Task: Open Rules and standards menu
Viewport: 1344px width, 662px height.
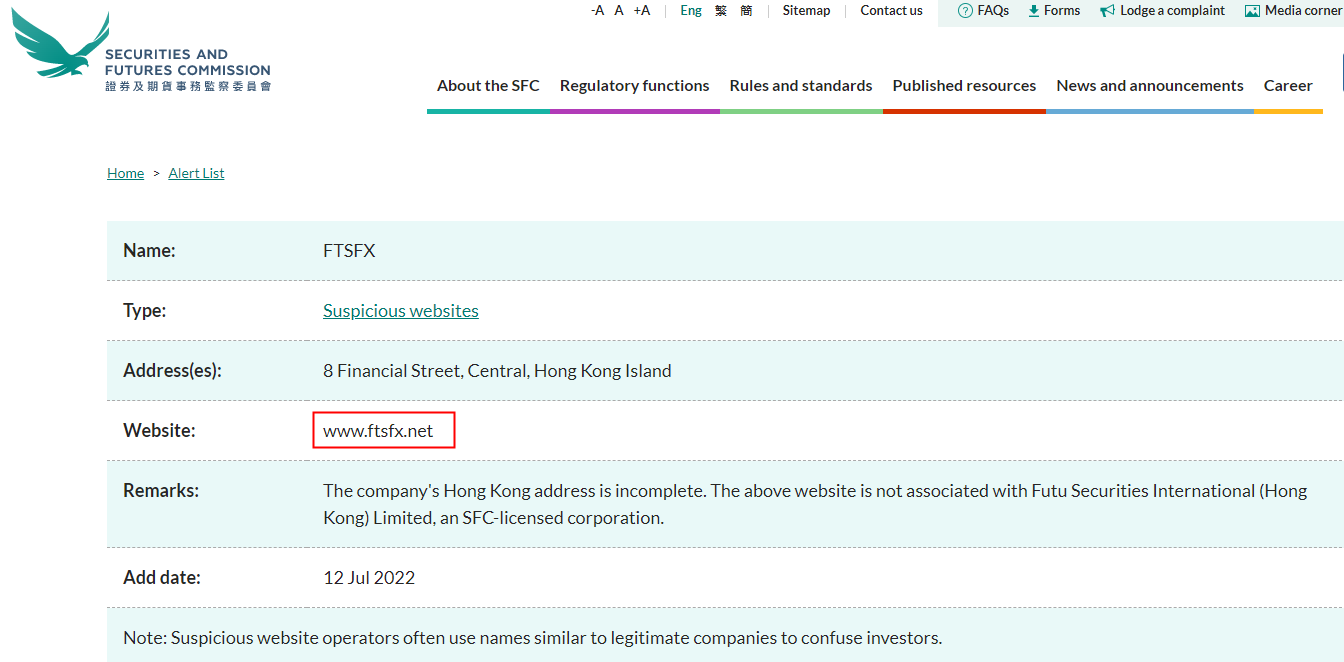Action: tap(801, 86)
